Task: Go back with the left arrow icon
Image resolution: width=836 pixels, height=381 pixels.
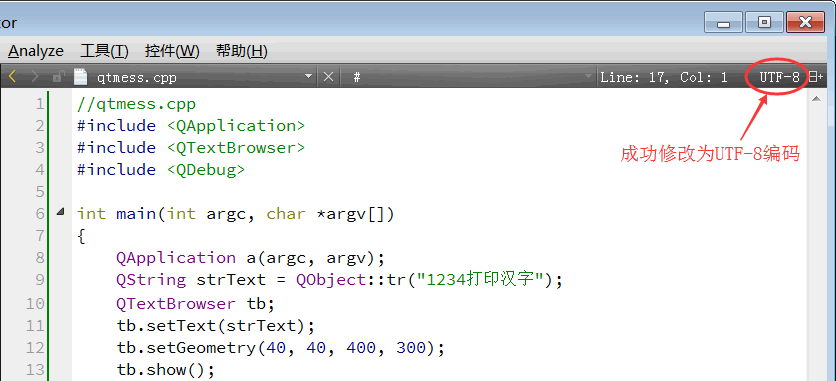Action: pyautogui.click(x=13, y=77)
